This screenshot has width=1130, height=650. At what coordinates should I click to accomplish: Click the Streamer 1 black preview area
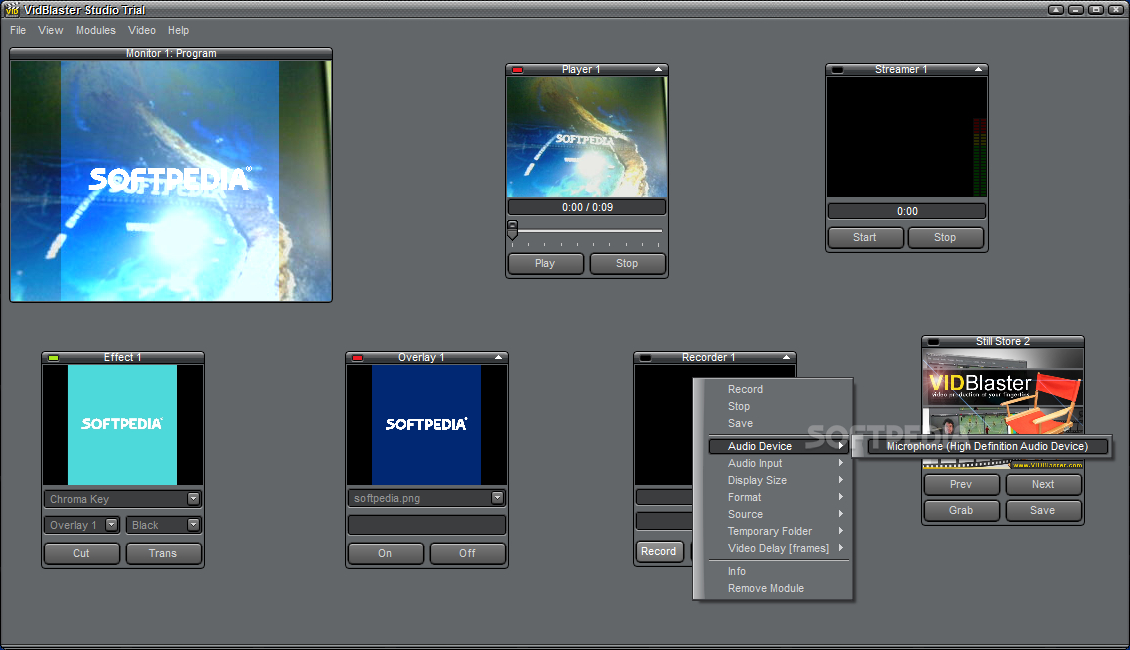(907, 137)
